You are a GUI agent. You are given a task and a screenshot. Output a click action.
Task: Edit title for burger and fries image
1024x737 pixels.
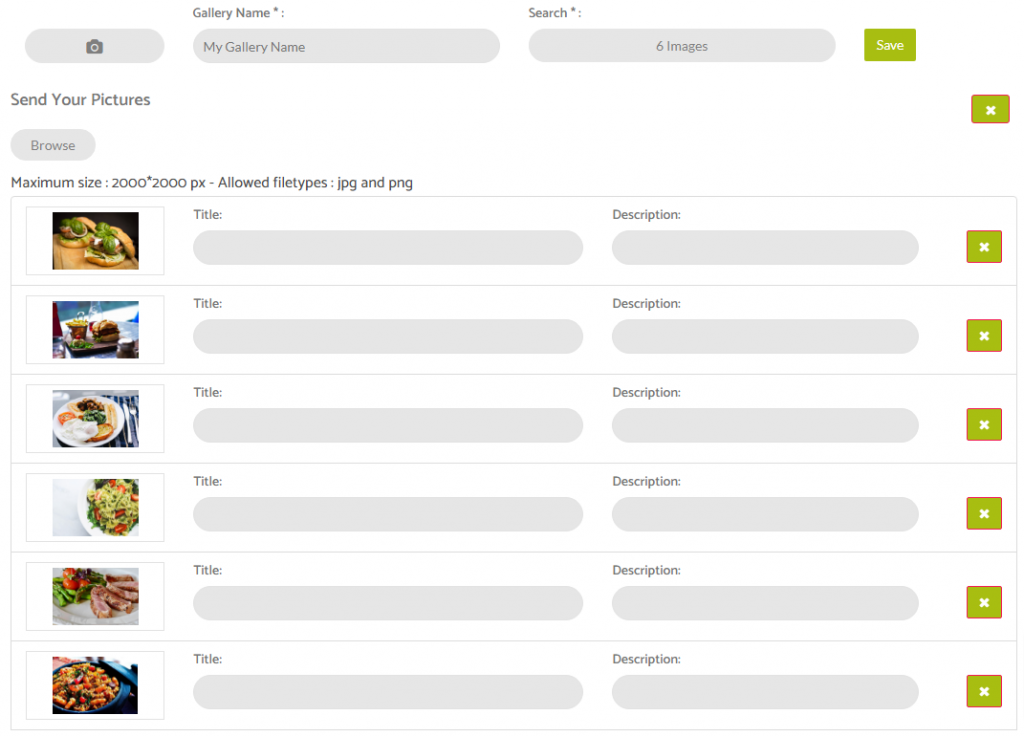[388, 336]
